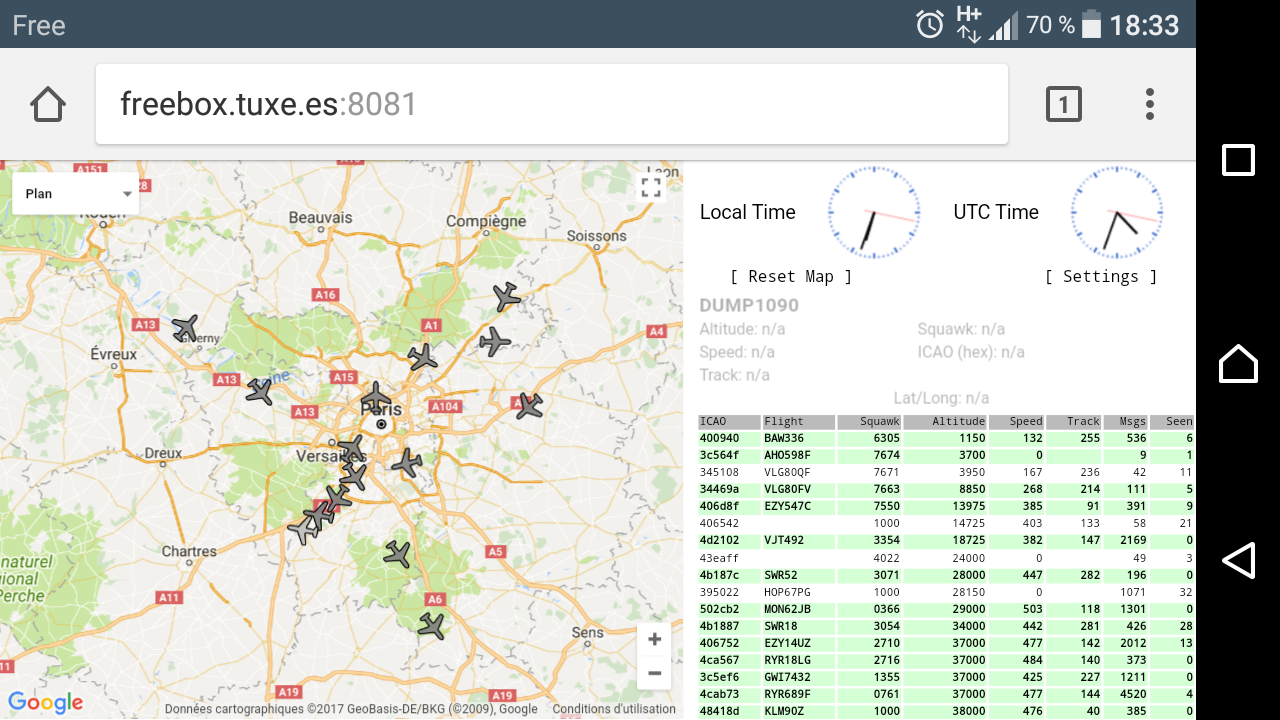Select the aircraft near Soissons
The width and height of the screenshot is (1280, 720).
[x=507, y=297]
